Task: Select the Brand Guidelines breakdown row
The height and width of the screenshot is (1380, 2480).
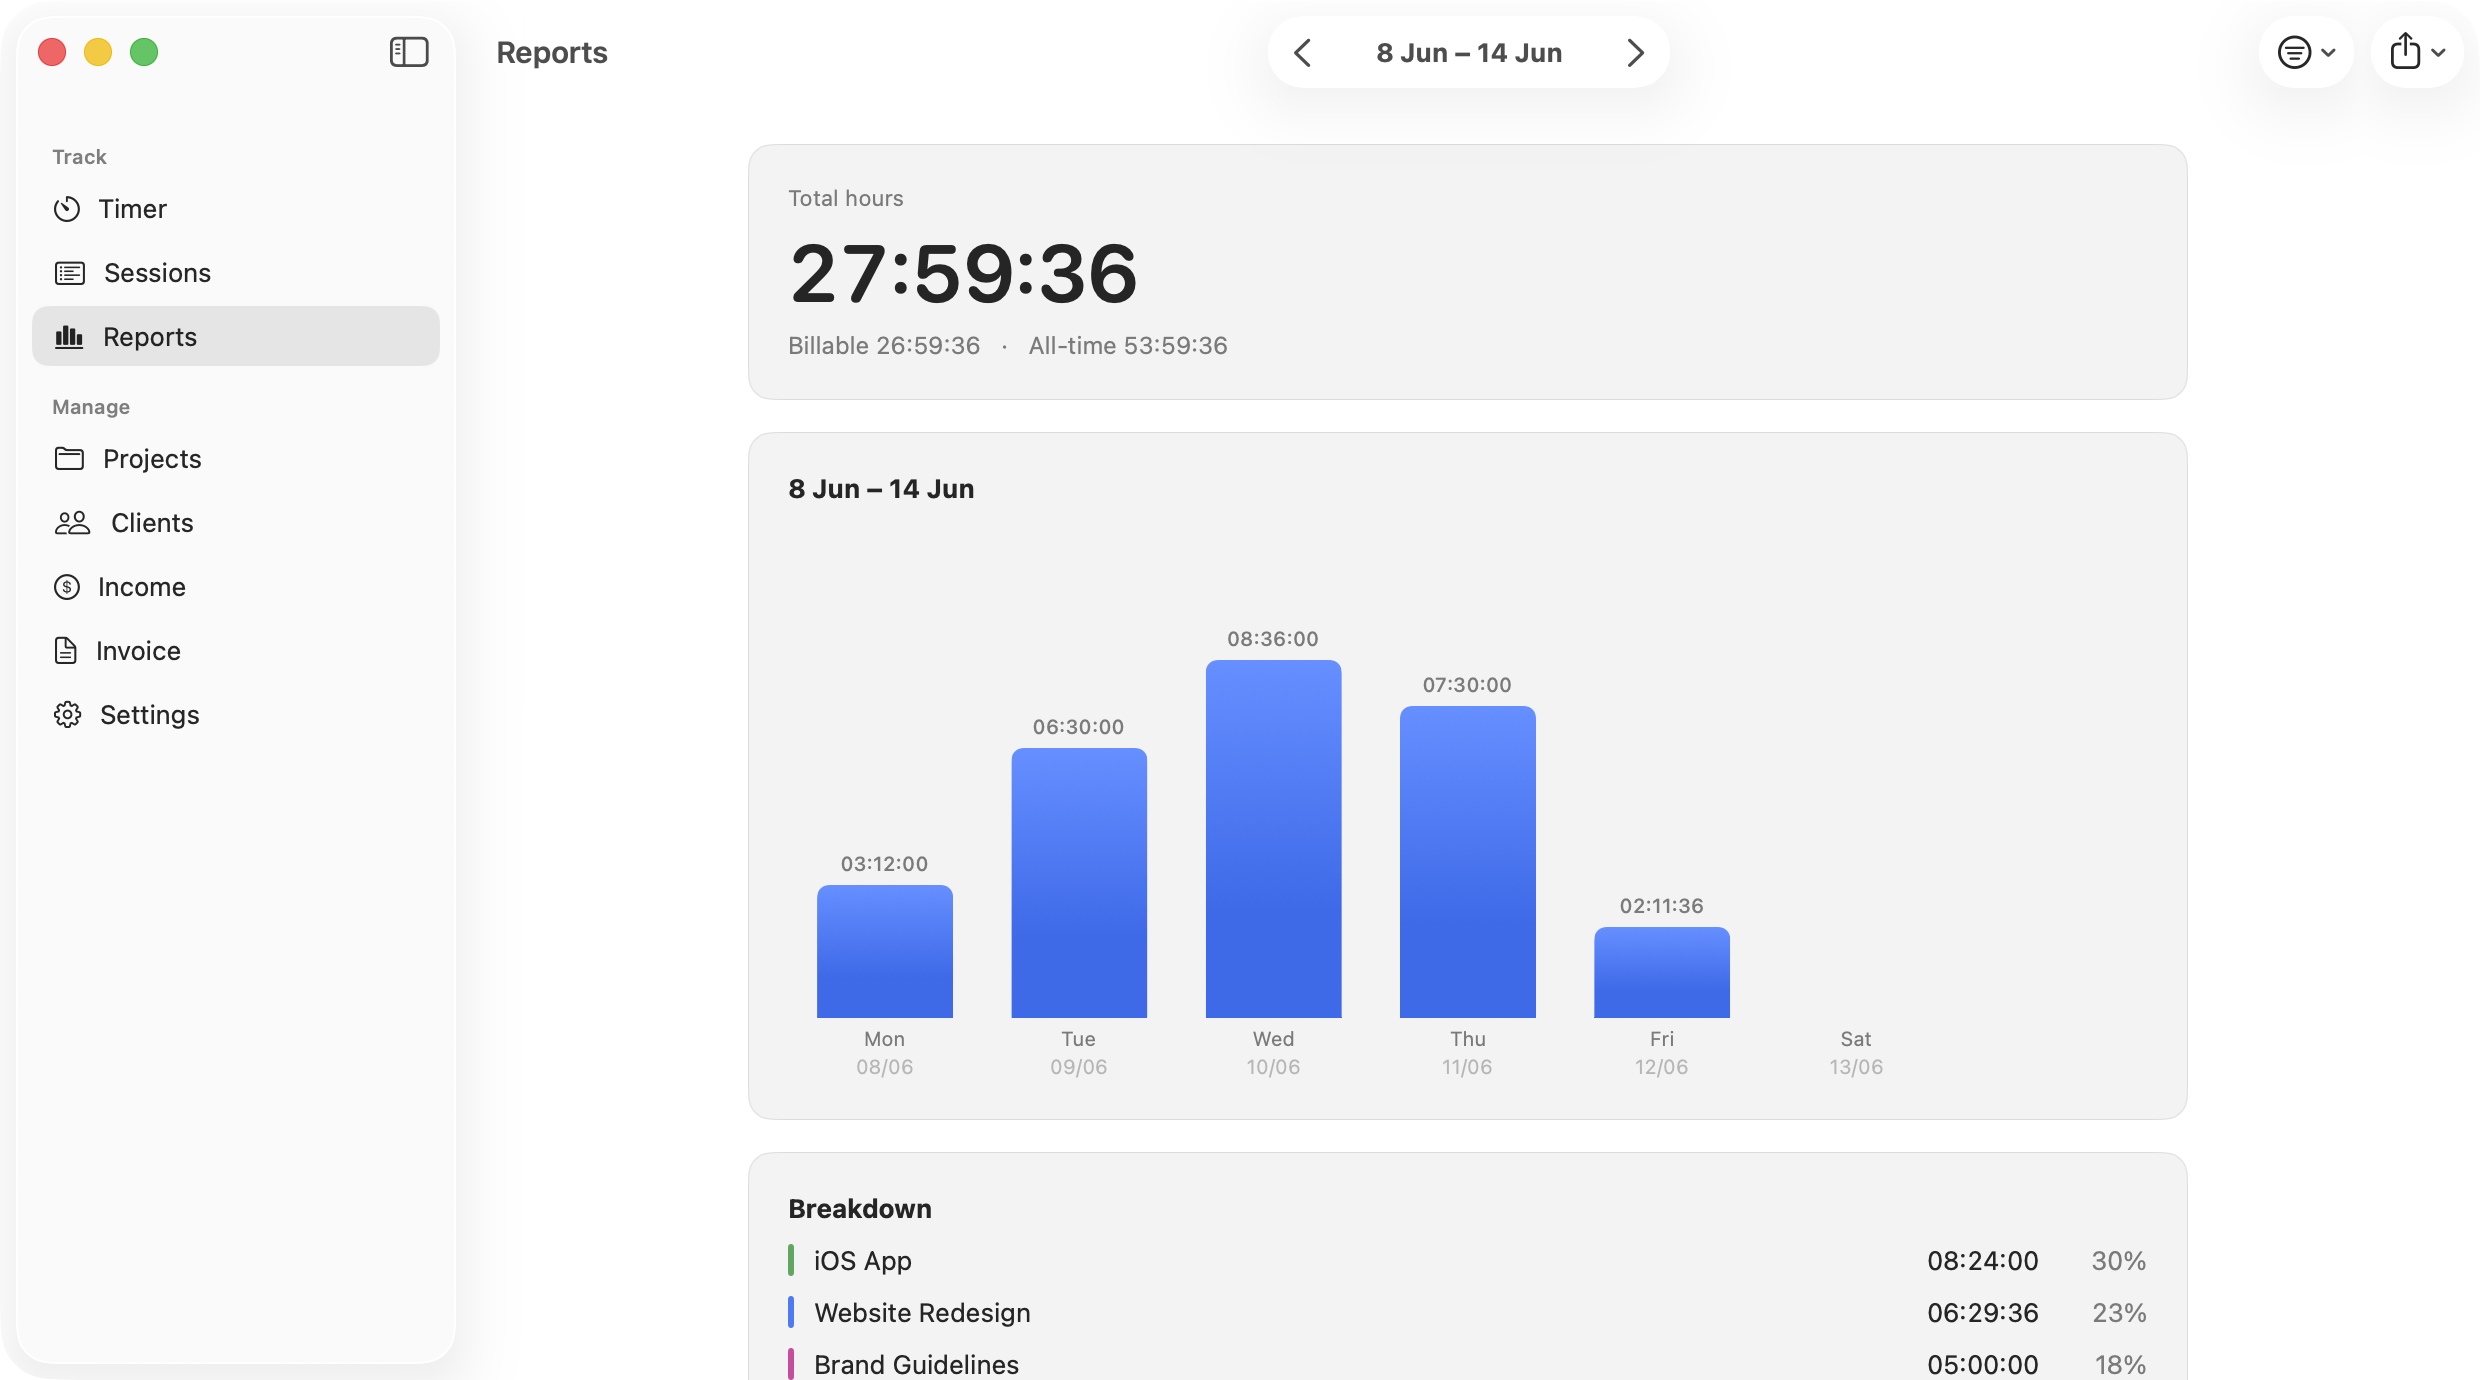Action: 1467,1364
